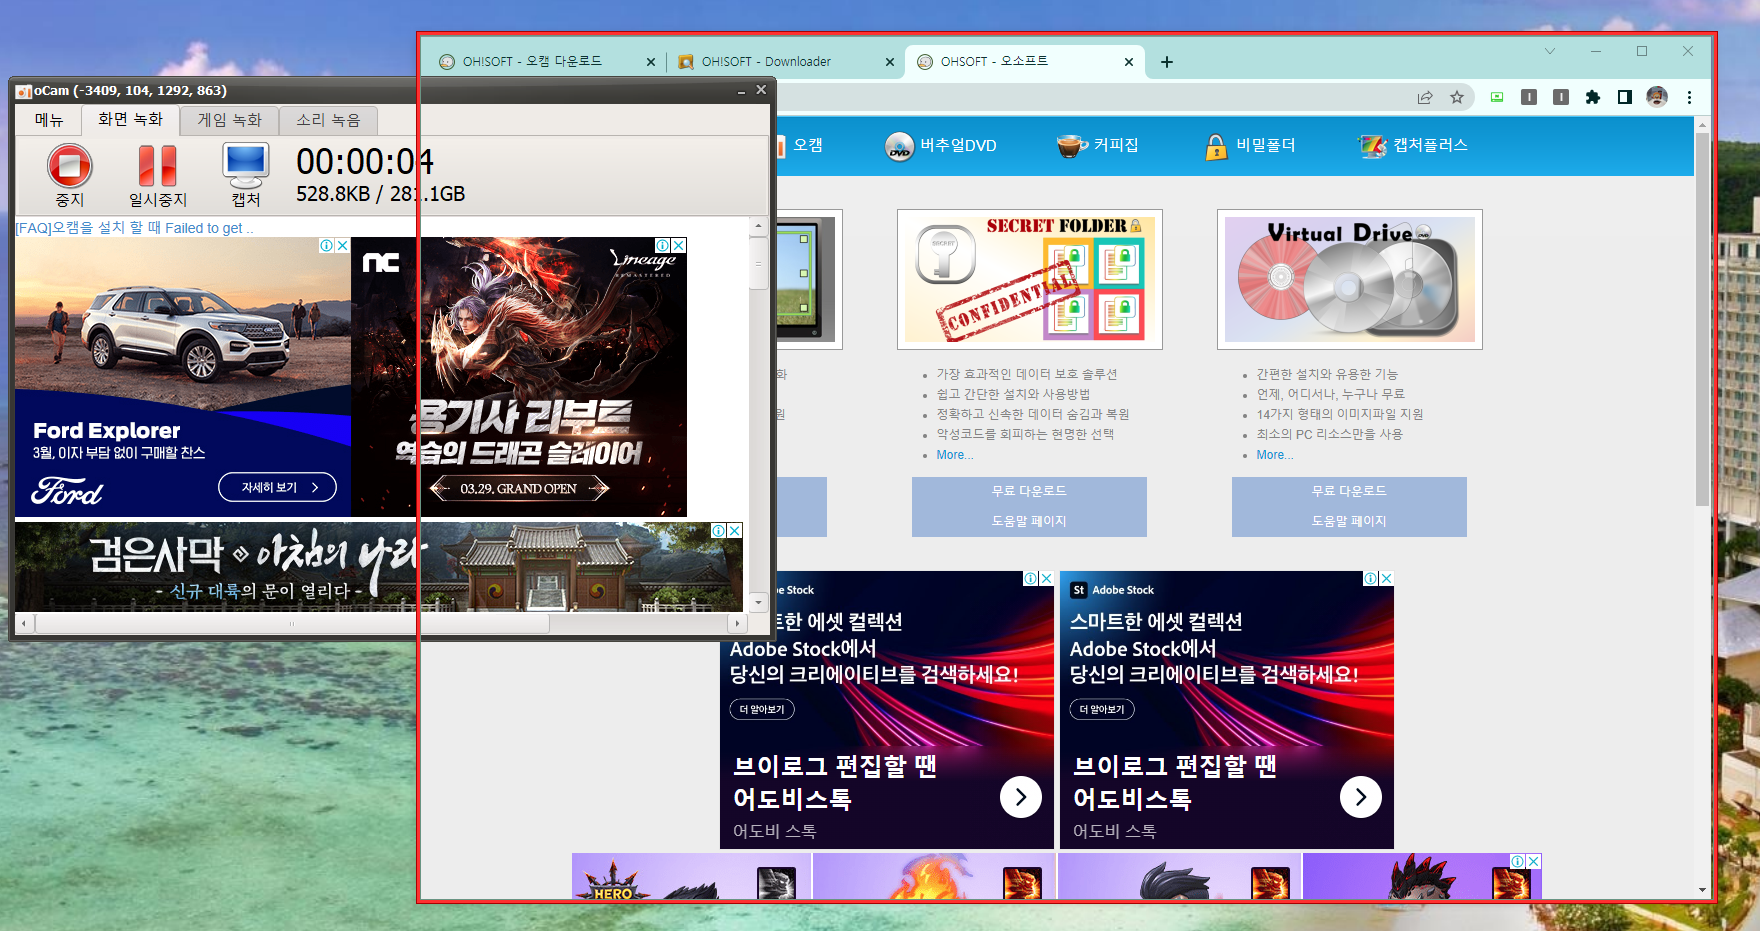Image resolution: width=1760 pixels, height=931 pixels.
Task: Click 무료 다운로드 under Secret Folder
Action: pyautogui.click(x=1029, y=491)
